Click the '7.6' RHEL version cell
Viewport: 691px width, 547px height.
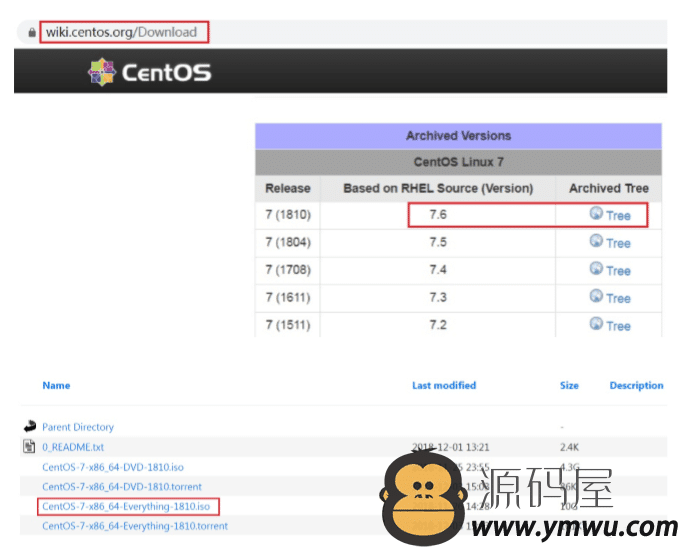tap(438, 215)
